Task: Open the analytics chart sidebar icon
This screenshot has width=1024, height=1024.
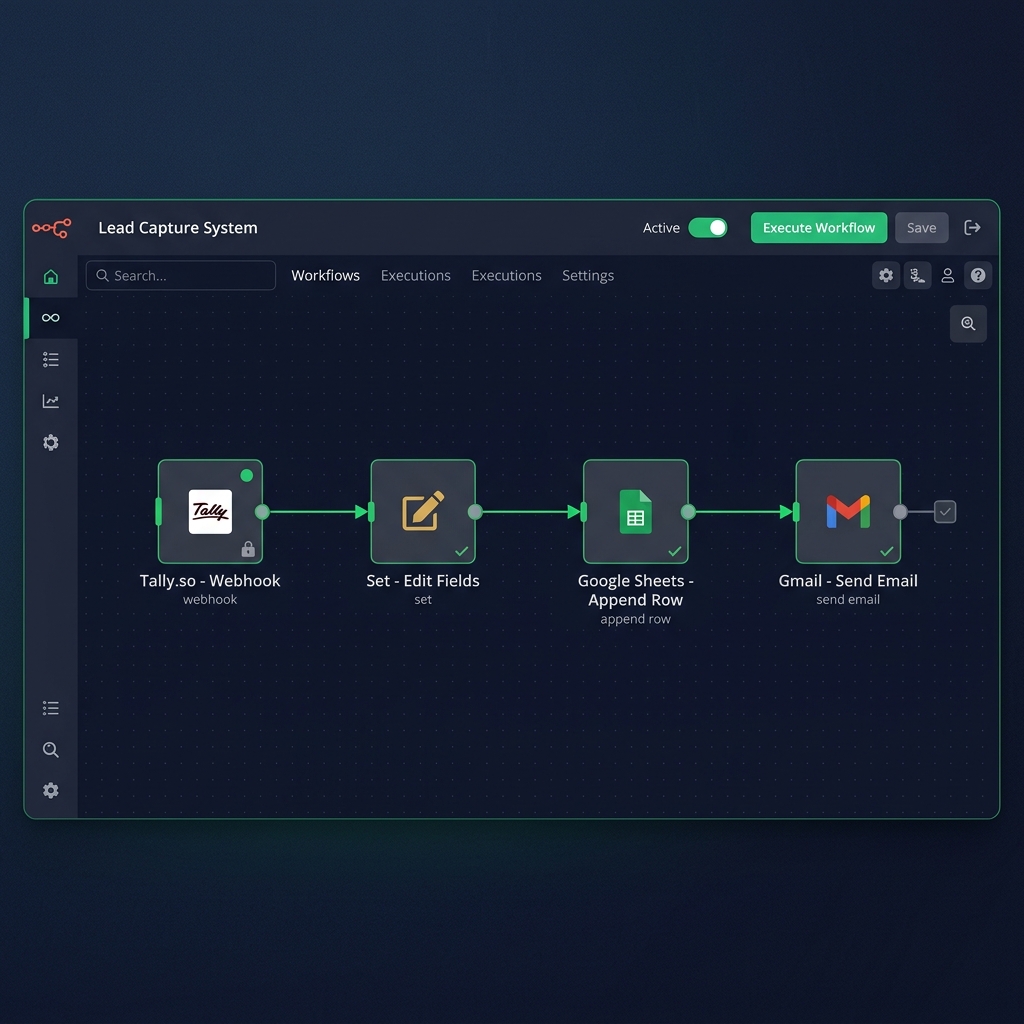Action: click(50, 401)
